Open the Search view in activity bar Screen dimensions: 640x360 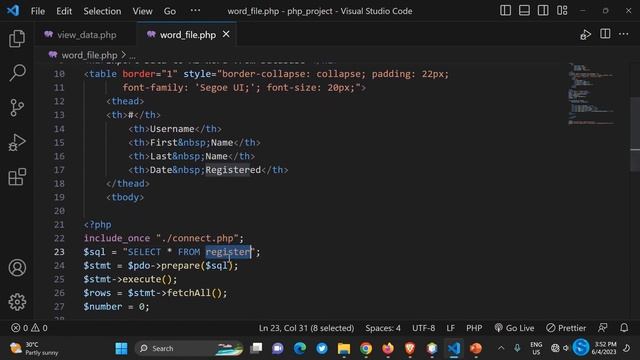[x=17, y=73]
